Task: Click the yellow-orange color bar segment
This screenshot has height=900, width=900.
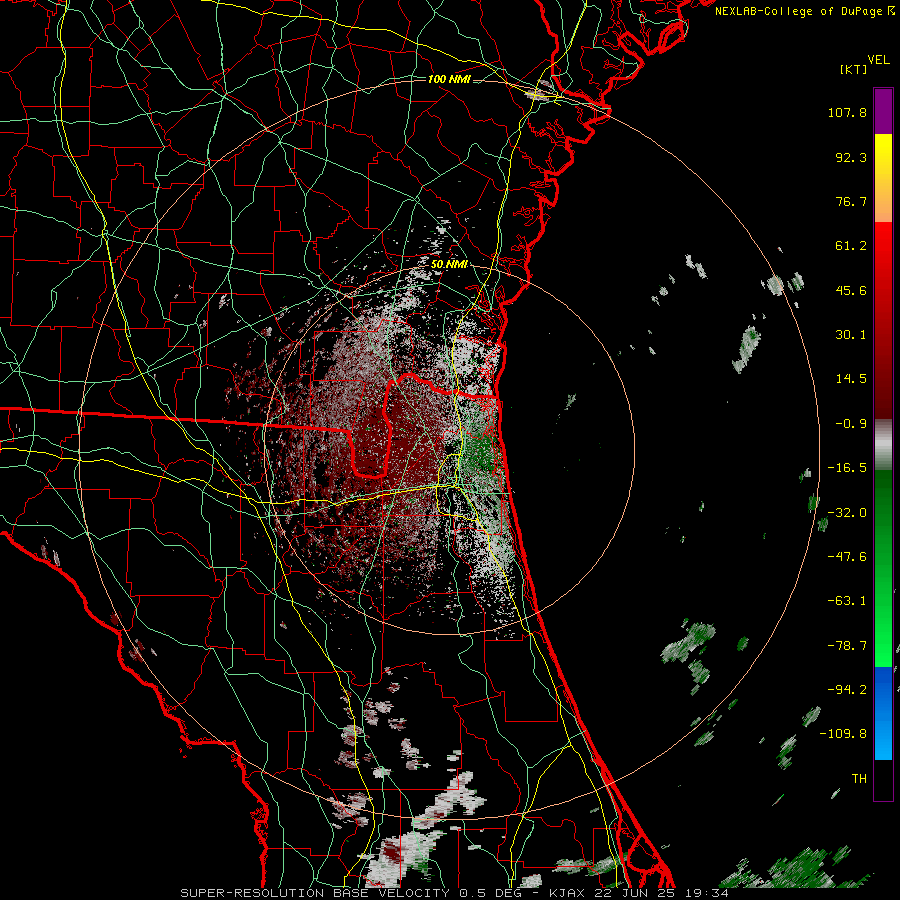Action: point(883,178)
